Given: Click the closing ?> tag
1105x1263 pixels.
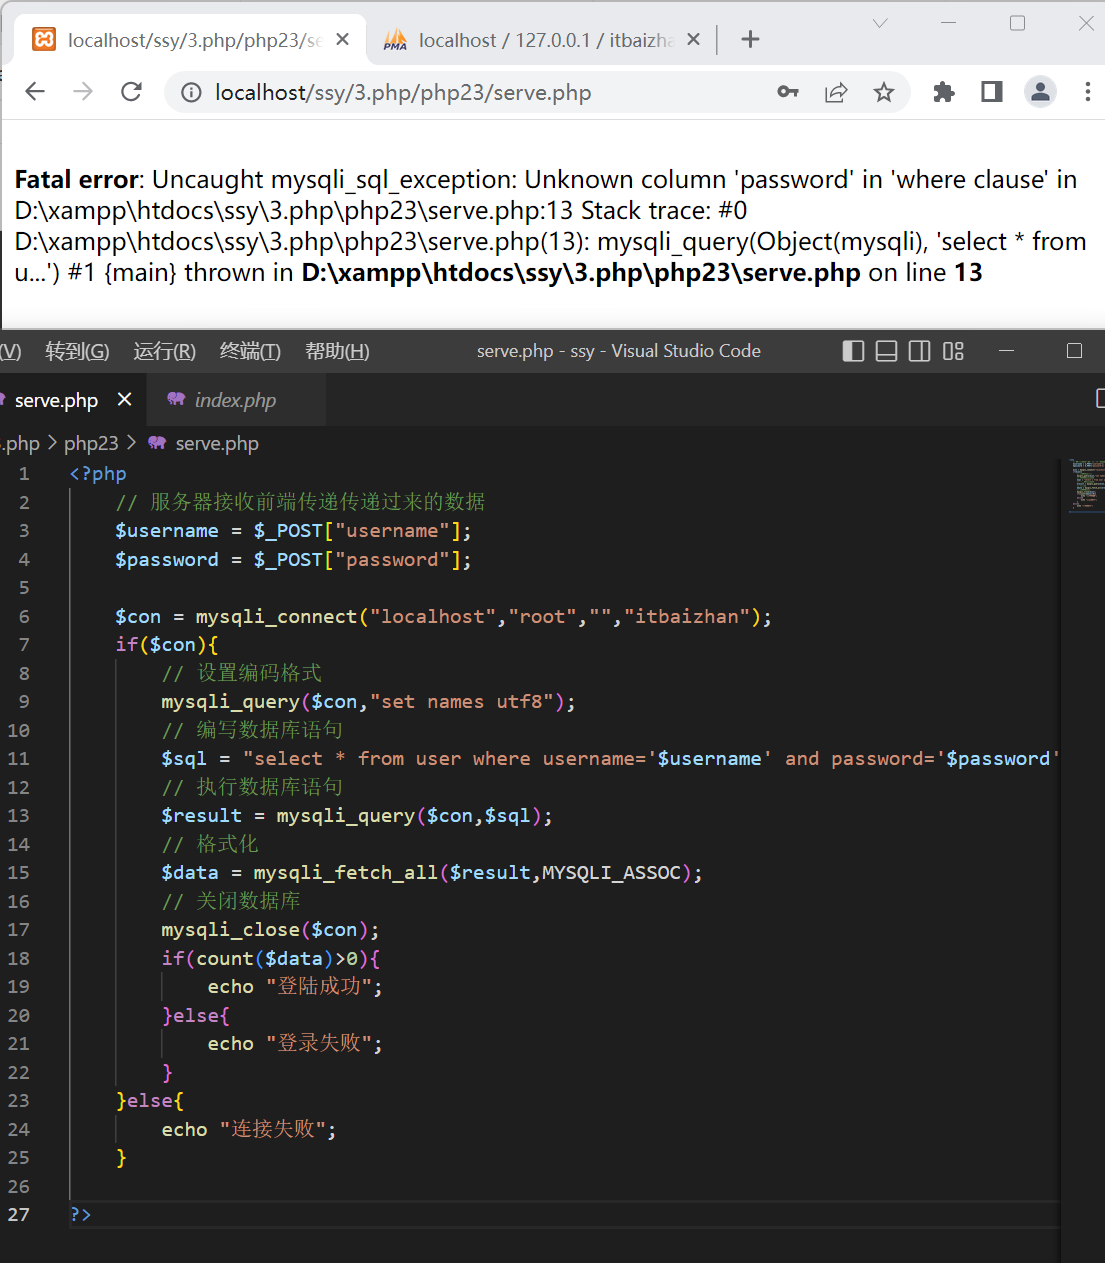Looking at the screenshot, I should (x=81, y=1214).
